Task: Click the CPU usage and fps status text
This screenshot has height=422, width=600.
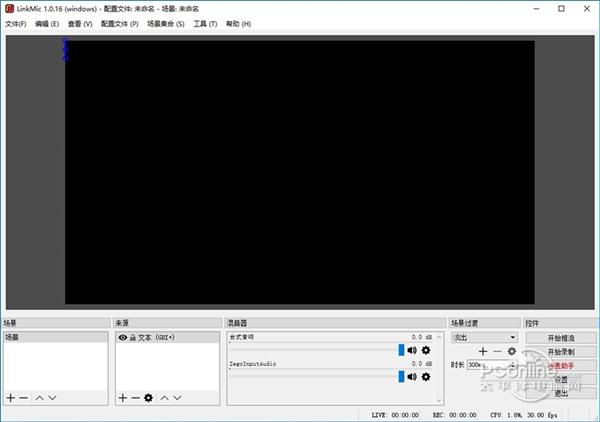Action: [524, 415]
